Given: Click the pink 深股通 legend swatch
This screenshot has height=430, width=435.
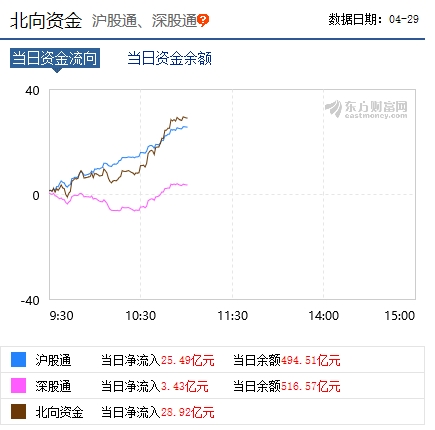Looking at the screenshot, I should 18,386.
